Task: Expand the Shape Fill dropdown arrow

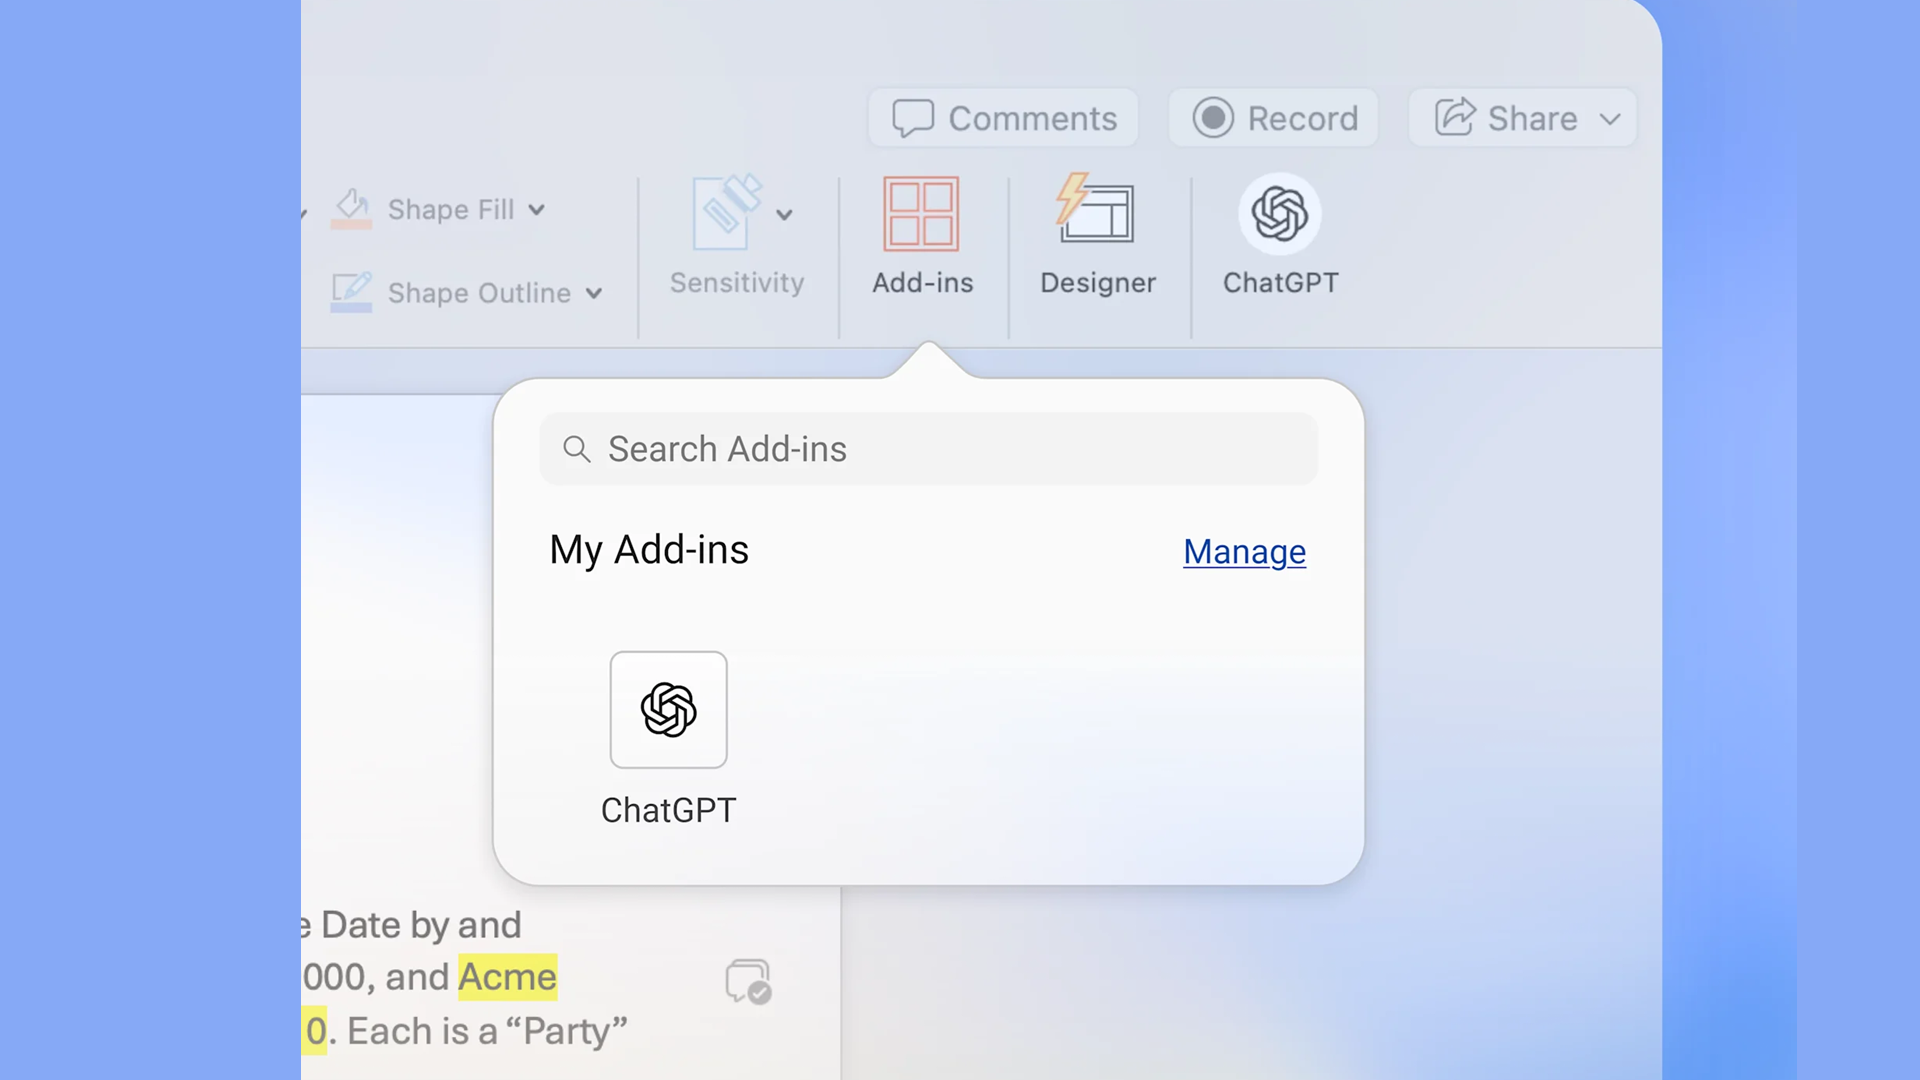Action: coord(537,210)
